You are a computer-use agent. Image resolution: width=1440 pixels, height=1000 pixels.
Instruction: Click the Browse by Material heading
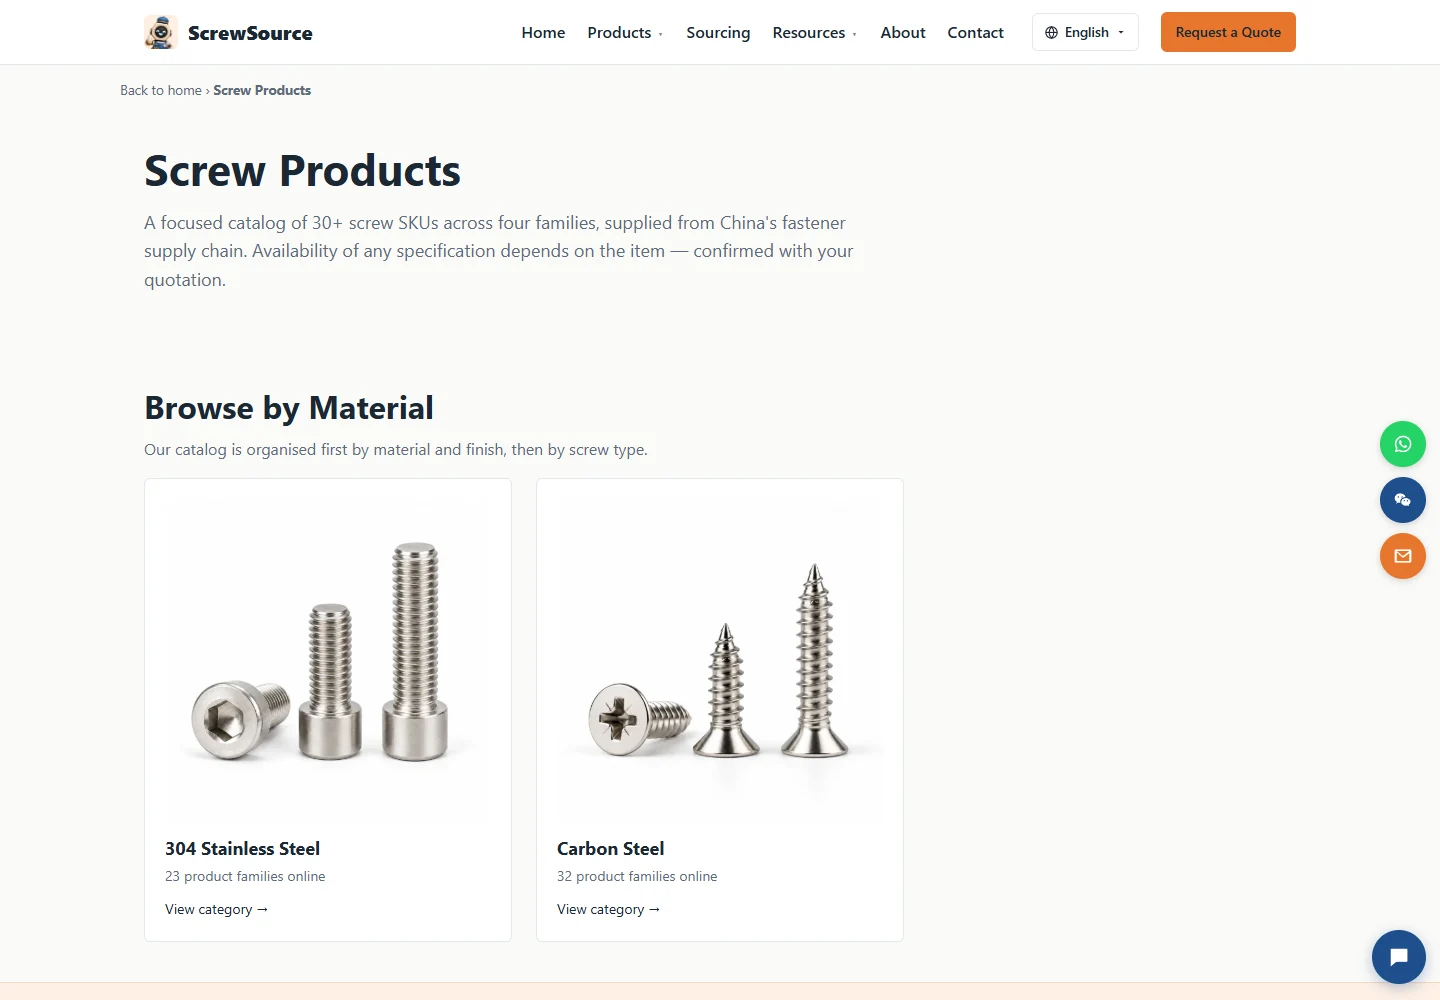[289, 408]
